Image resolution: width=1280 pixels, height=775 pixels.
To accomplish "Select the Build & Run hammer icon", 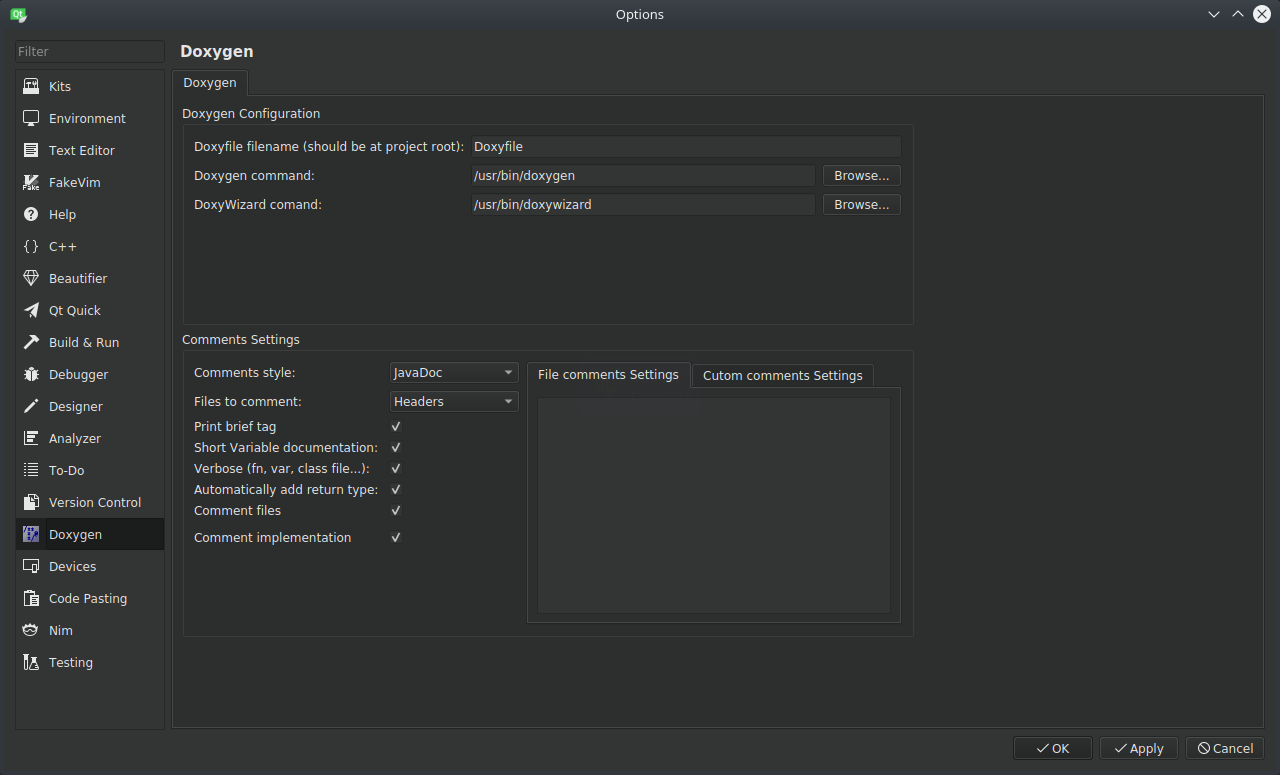I will pyautogui.click(x=31, y=343).
